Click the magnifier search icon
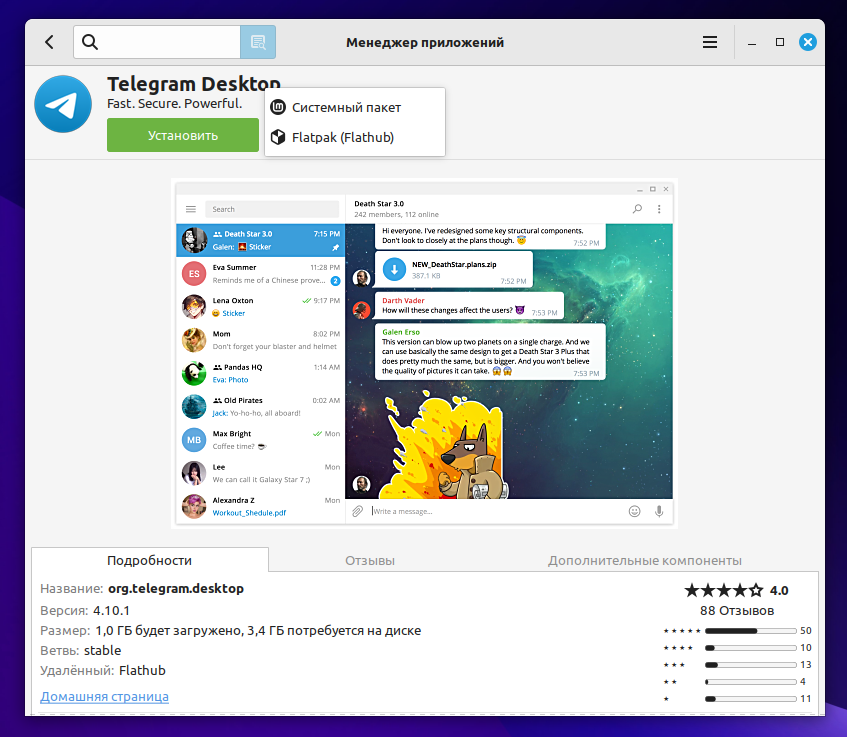 click(x=90, y=42)
